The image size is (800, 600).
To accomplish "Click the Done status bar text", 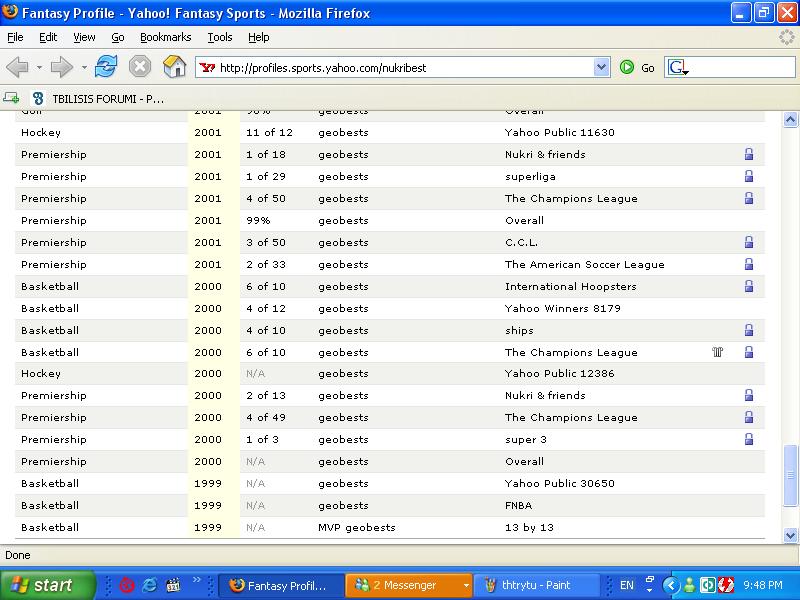I will (18, 555).
